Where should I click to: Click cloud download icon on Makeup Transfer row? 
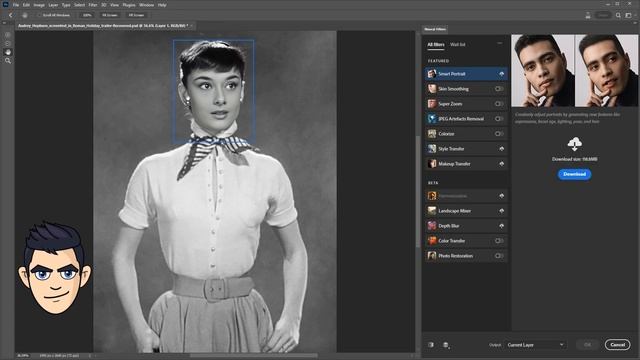click(501, 164)
